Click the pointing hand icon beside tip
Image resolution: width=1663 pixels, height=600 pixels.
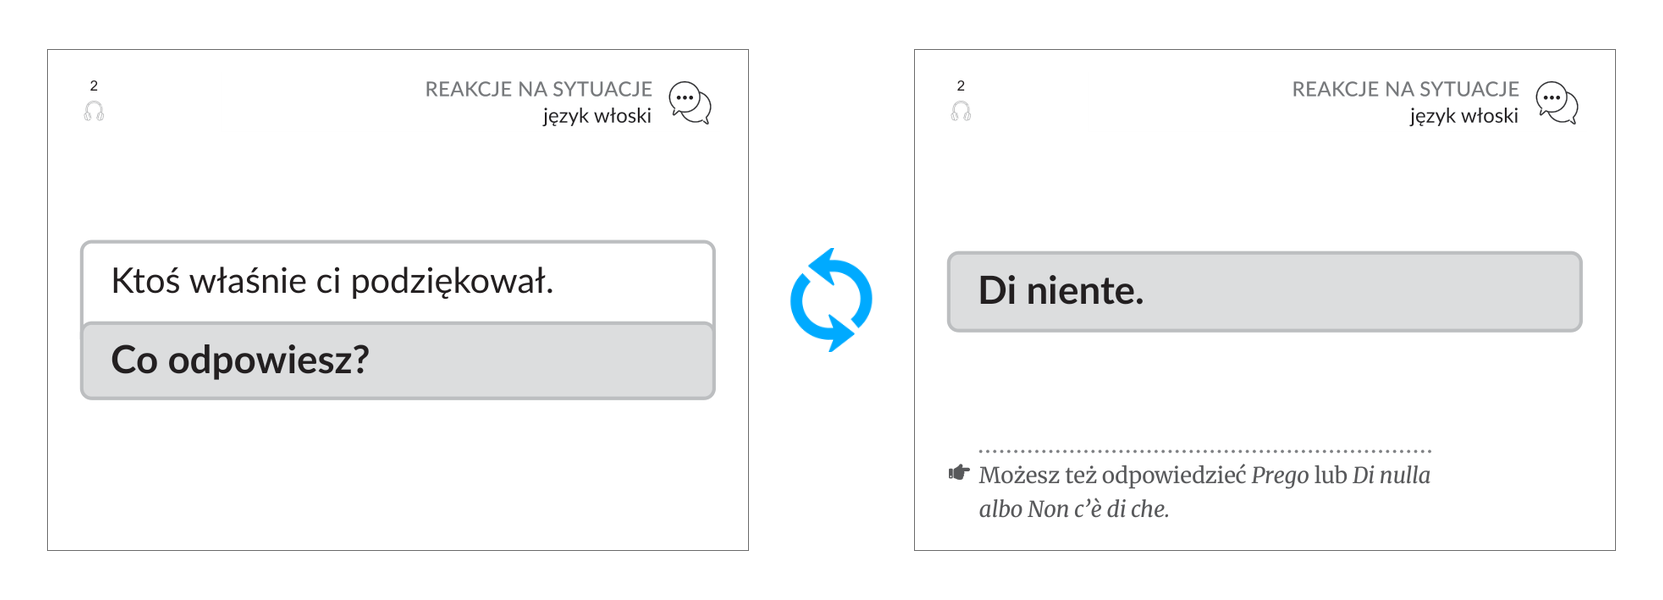(959, 473)
